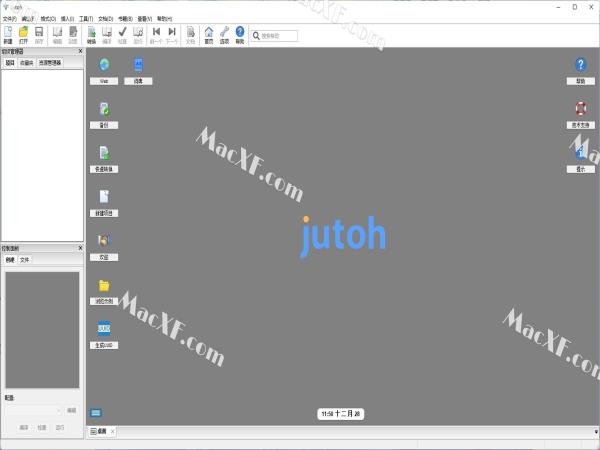Close the Desktop tab with its X
Viewport: 600px width, 450px height.
tap(112, 431)
